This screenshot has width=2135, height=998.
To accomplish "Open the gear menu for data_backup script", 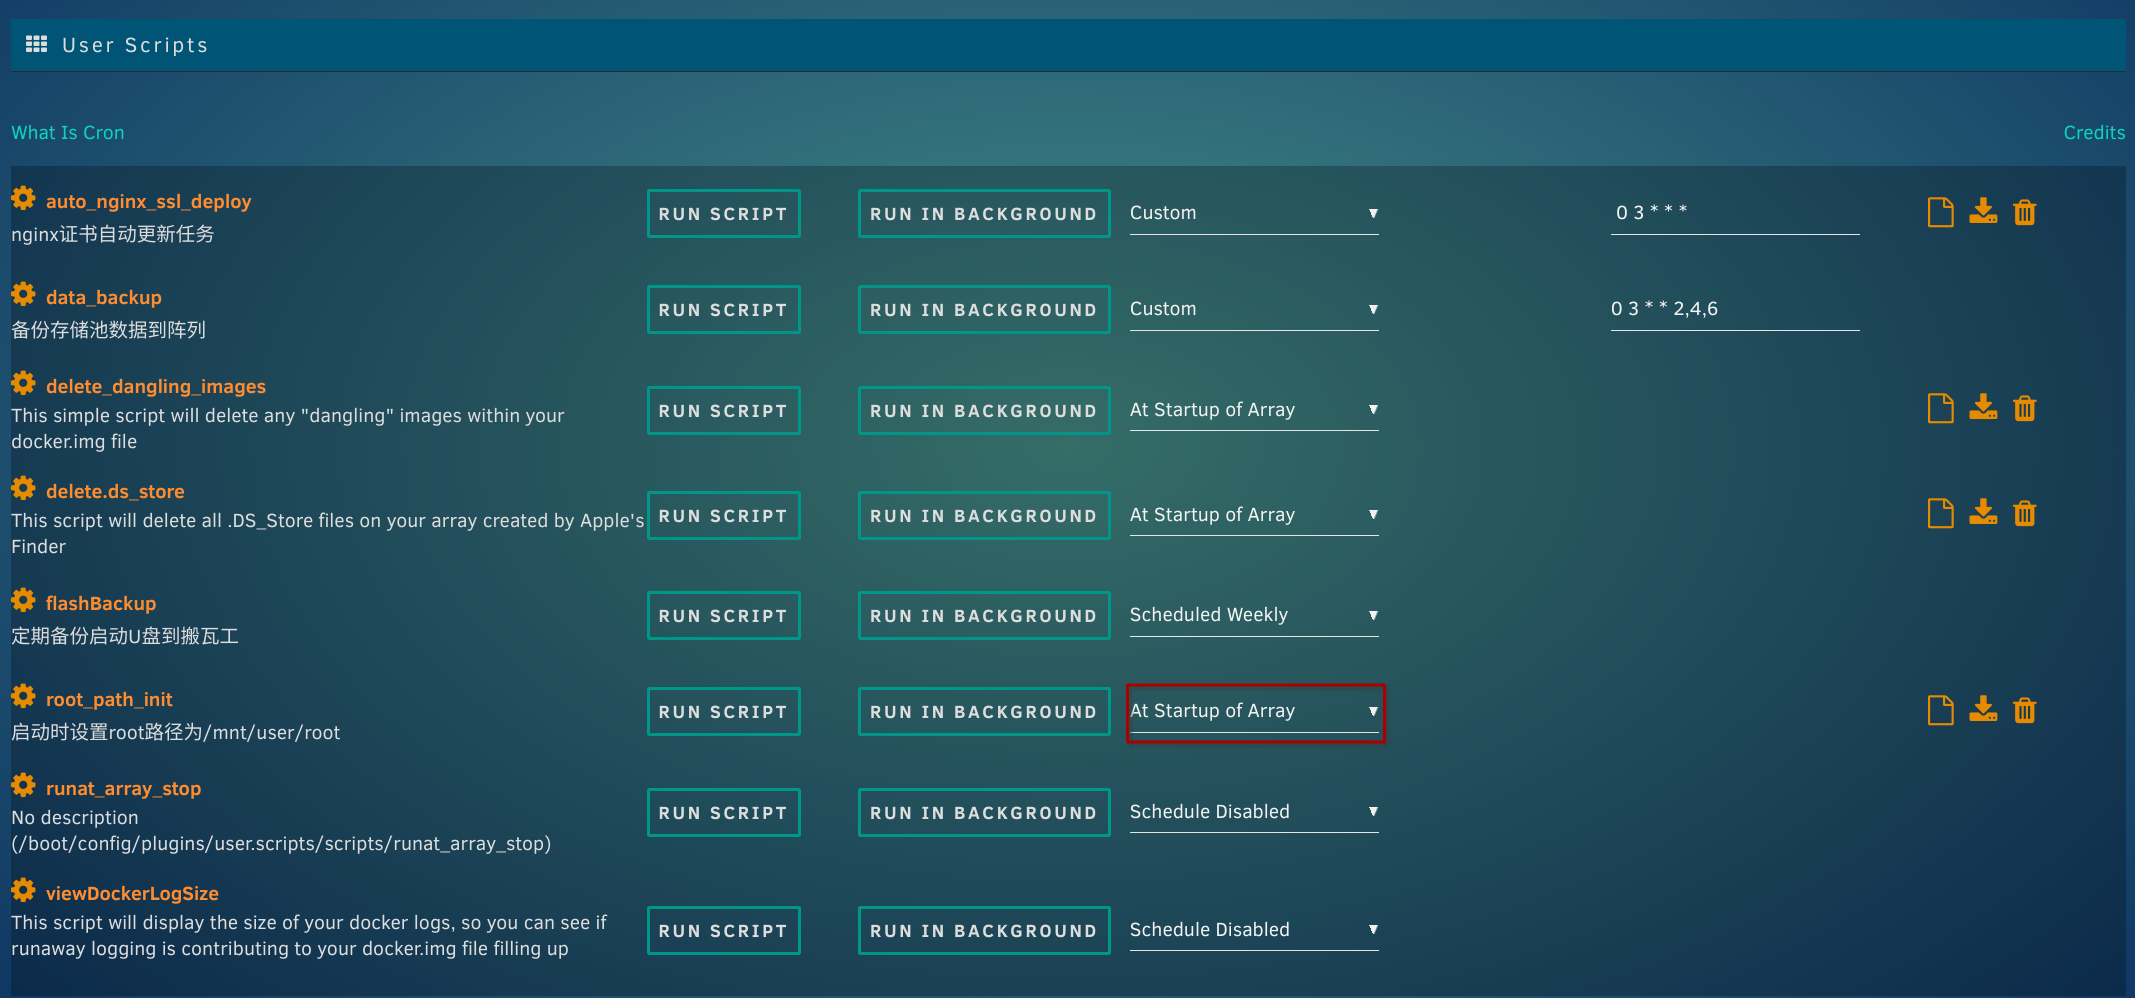I will click(x=23, y=295).
